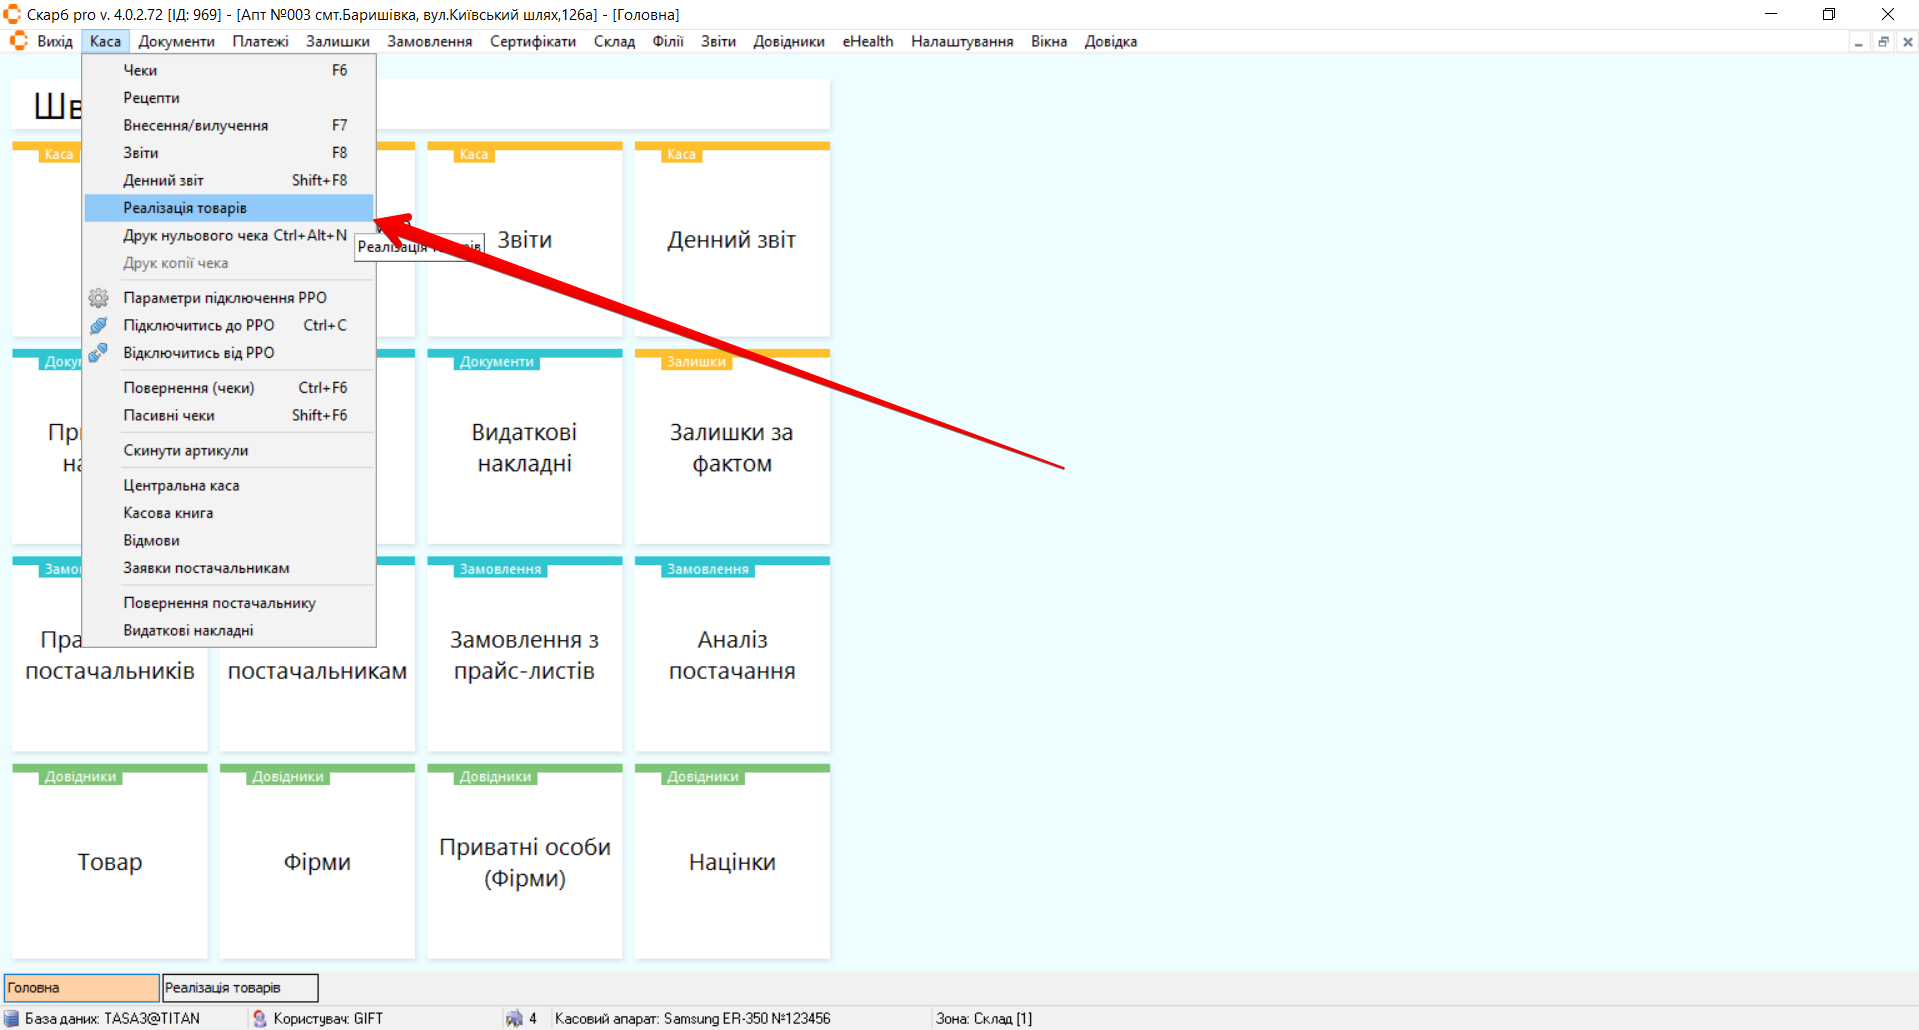Image resolution: width=1919 pixels, height=1030 pixels.
Task: Open the Товар directory tile
Action: click(x=110, y=862)
